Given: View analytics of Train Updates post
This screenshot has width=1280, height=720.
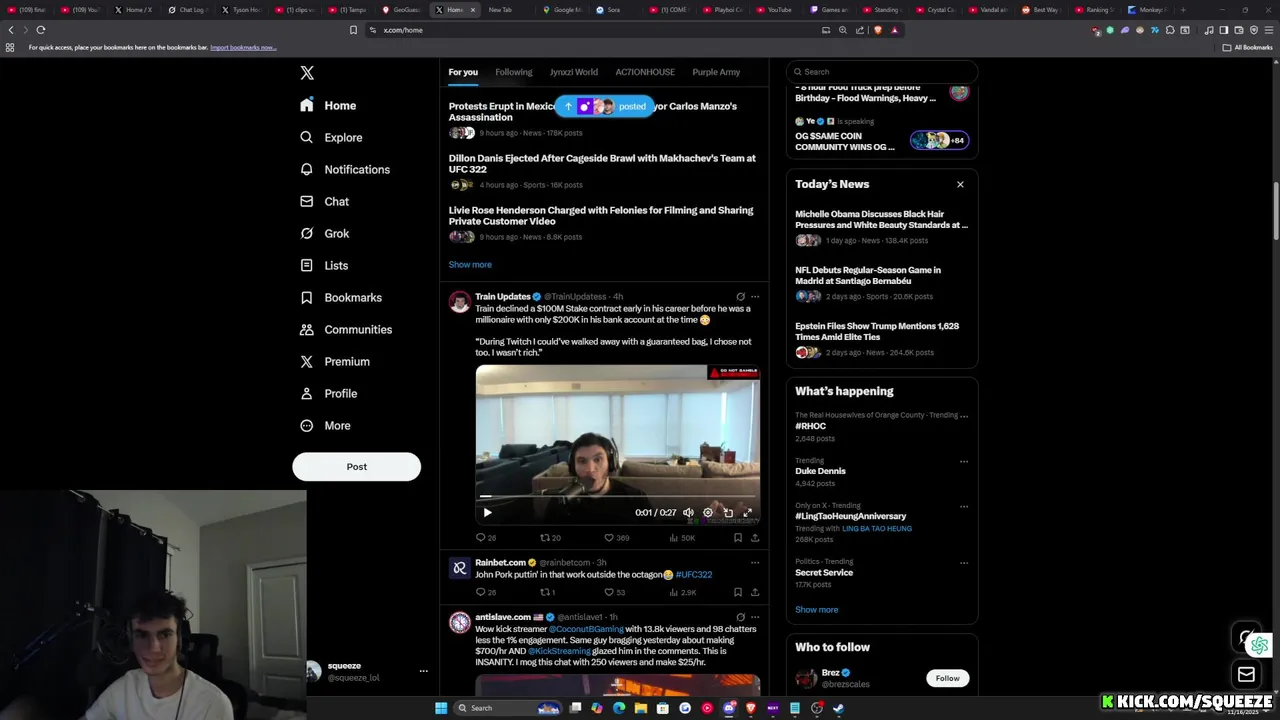Looking at the screenshot, I should pyautogui.click(x=682, y=538).
